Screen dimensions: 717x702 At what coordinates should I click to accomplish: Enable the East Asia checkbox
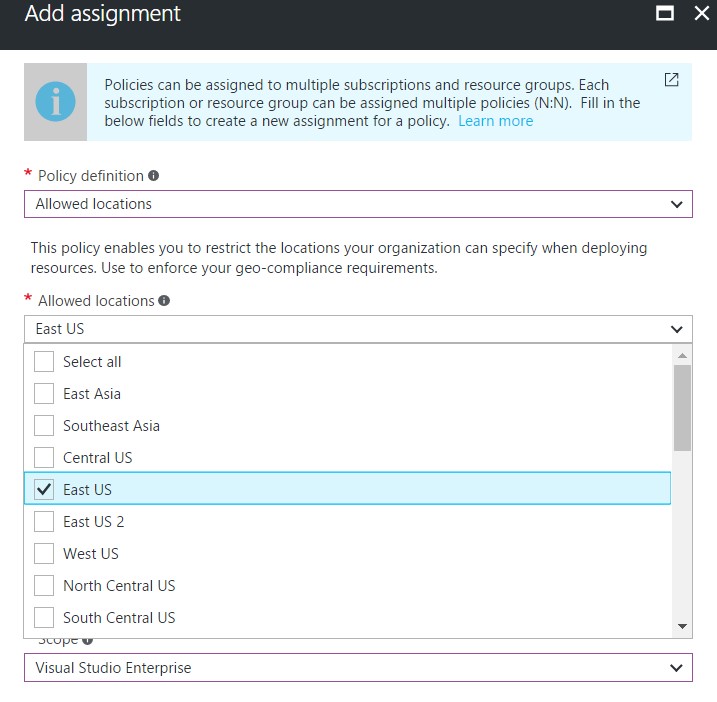coord(44,394)
